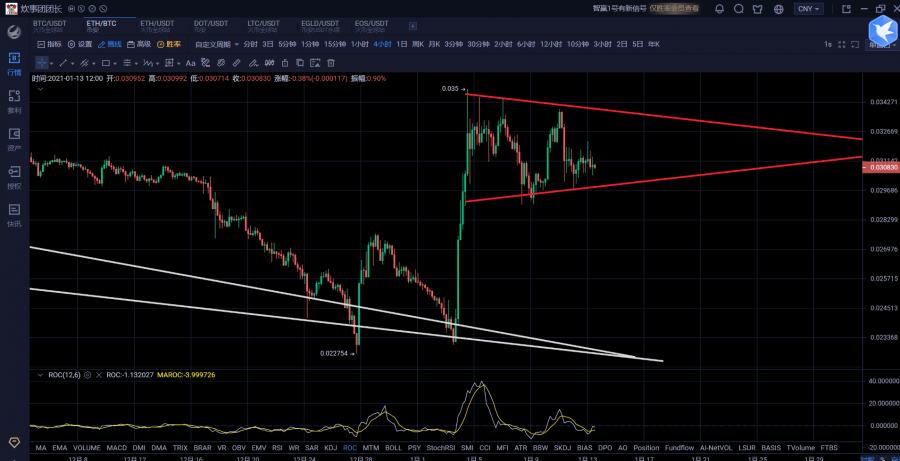The width and height of the screenshot is (900, 461).
Task: Delete drawings with the trash icon
Action: click(331, 63)
